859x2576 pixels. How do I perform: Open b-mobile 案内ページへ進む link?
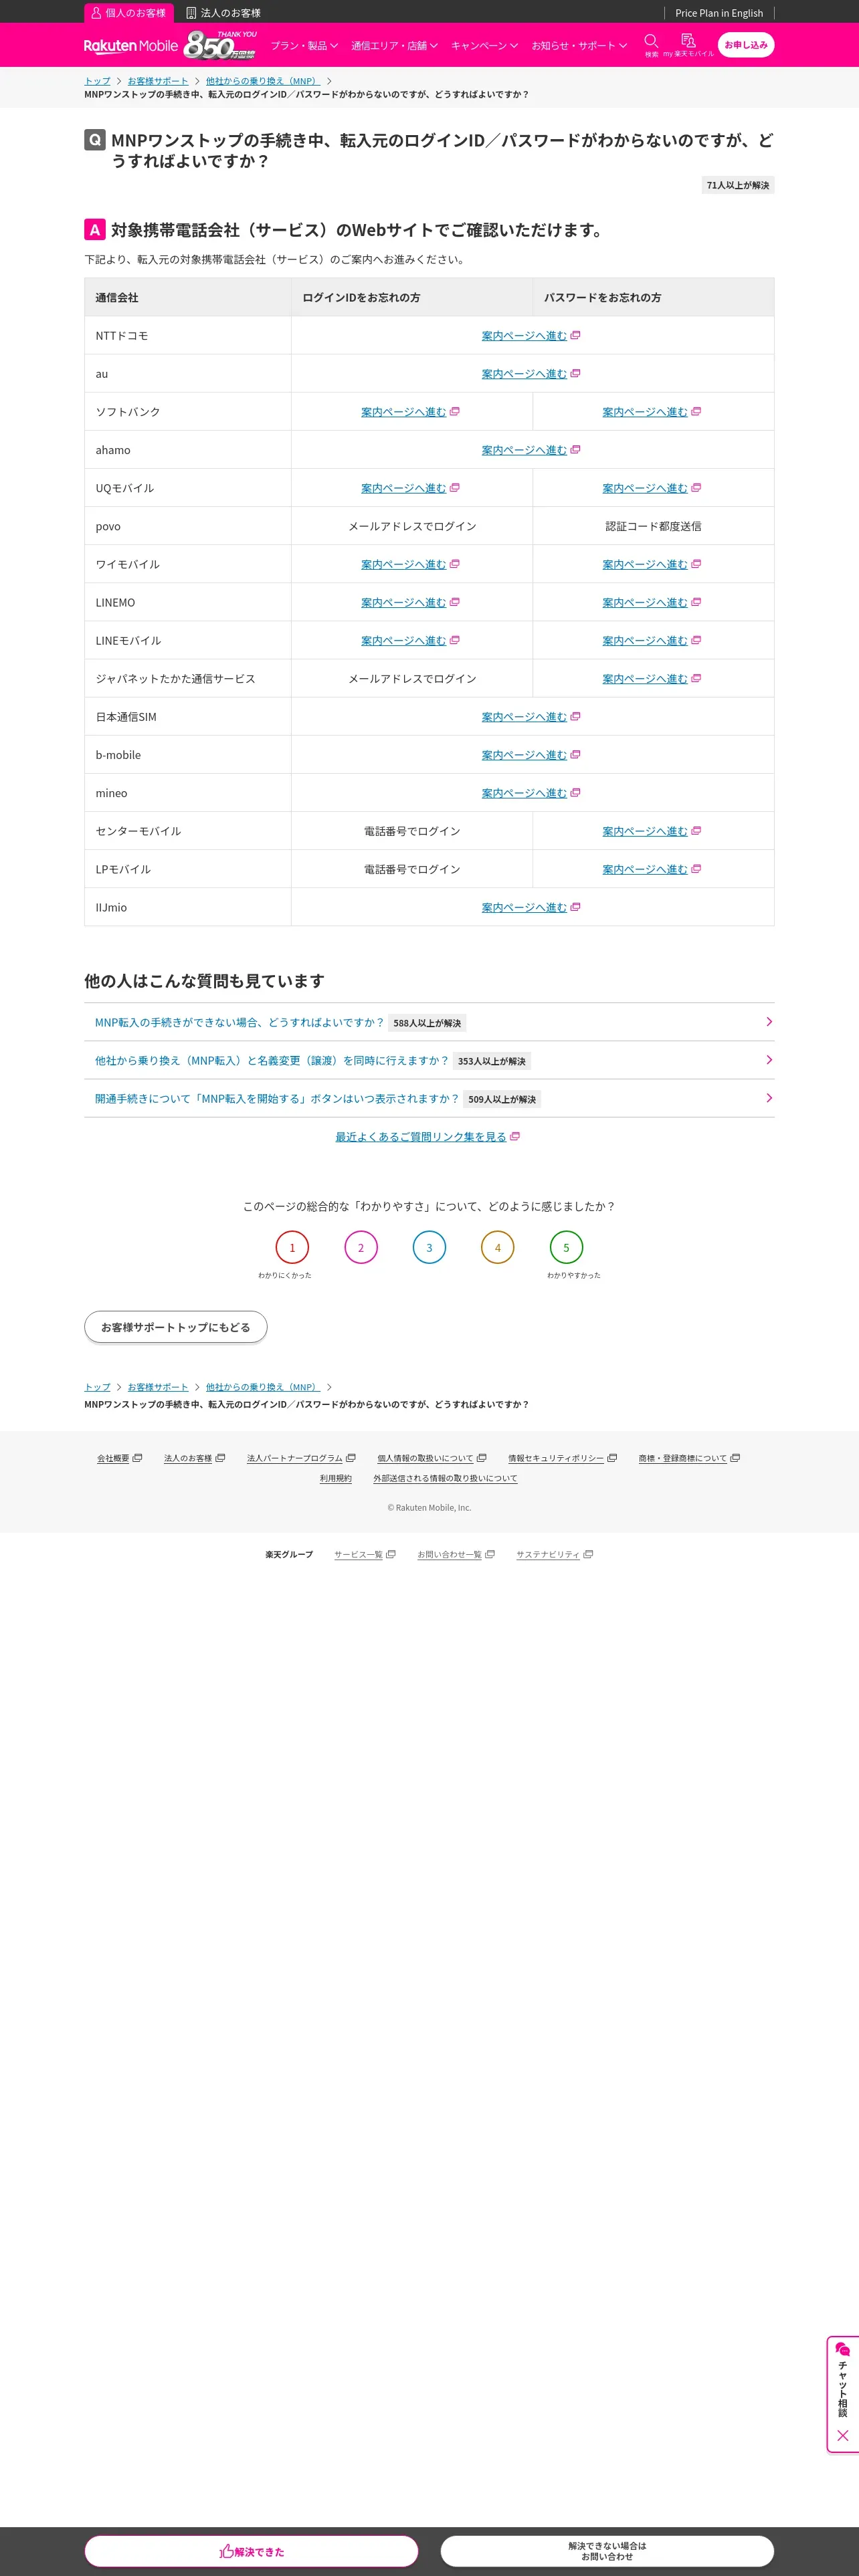(x=531, y=755)
